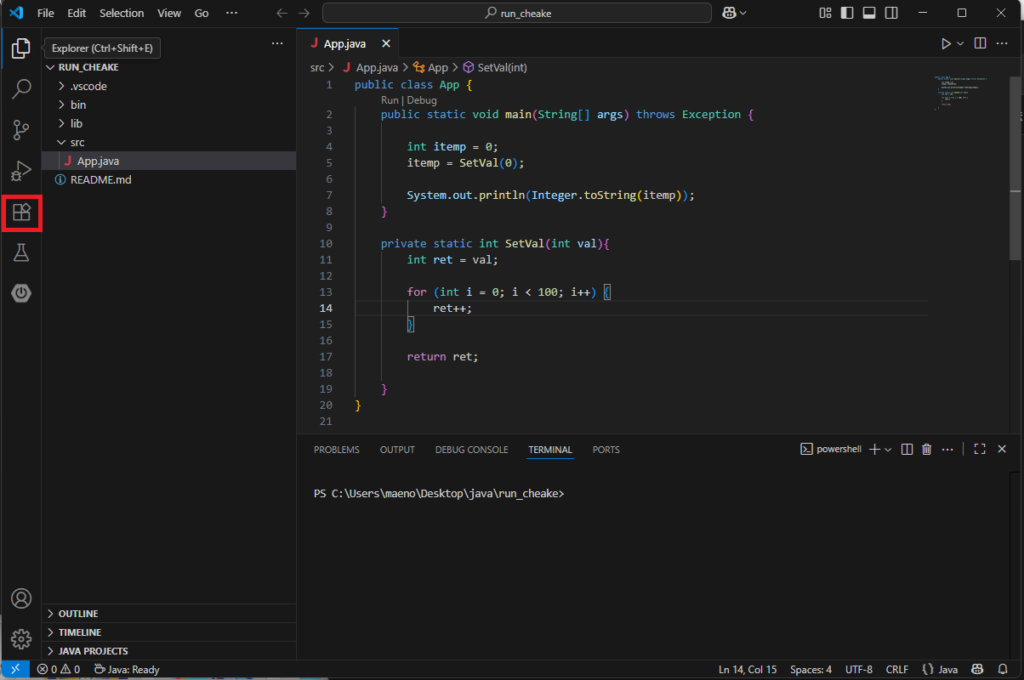Open the terminal launch profile dropdown

888,449
